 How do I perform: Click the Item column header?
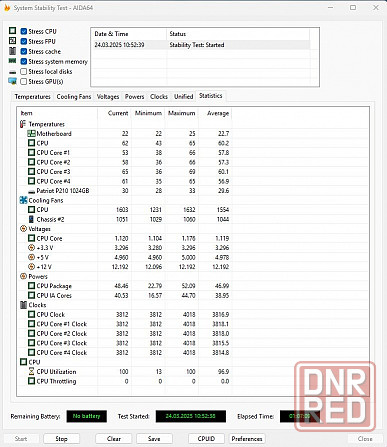coord(57,113)
